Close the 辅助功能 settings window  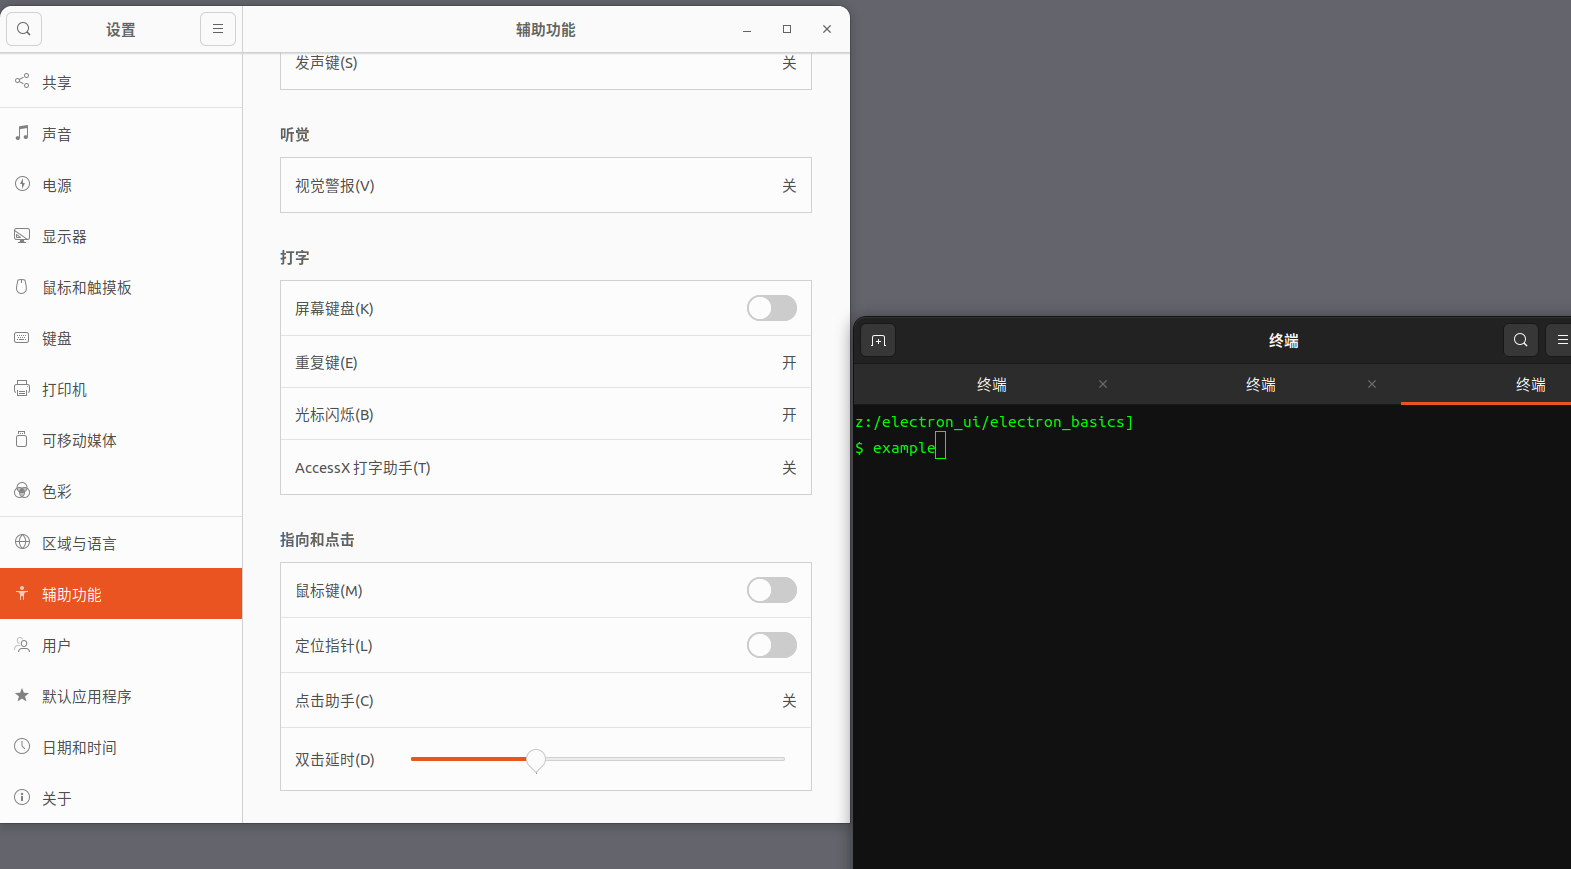[827, 29]
